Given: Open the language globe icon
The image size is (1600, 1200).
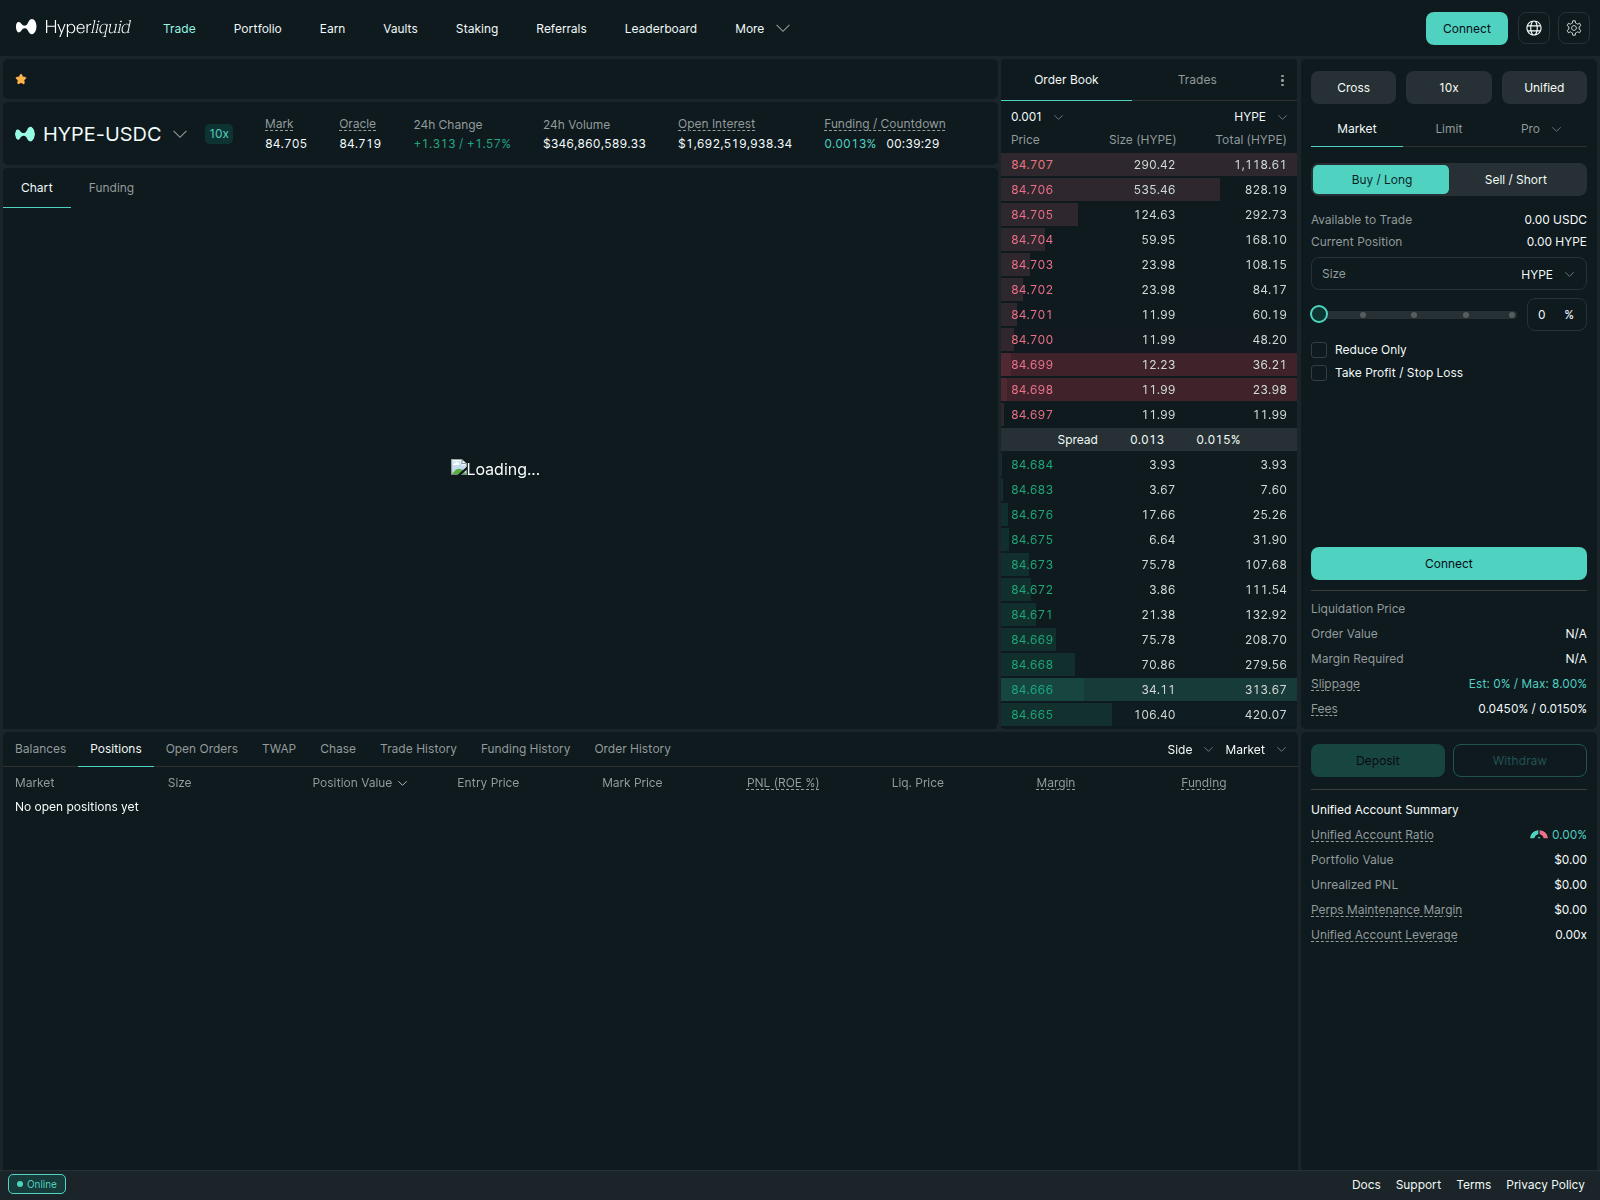Looking at the screenshot, I should pyautogui.click(x=1534, y=28).
